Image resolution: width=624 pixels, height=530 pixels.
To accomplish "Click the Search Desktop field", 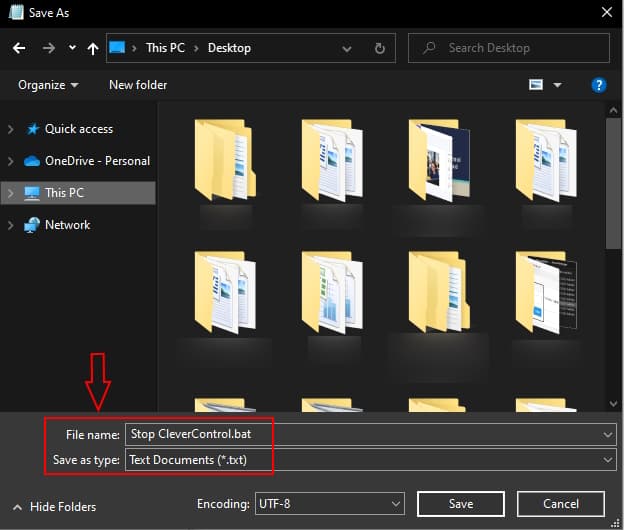I will [509, 48].
